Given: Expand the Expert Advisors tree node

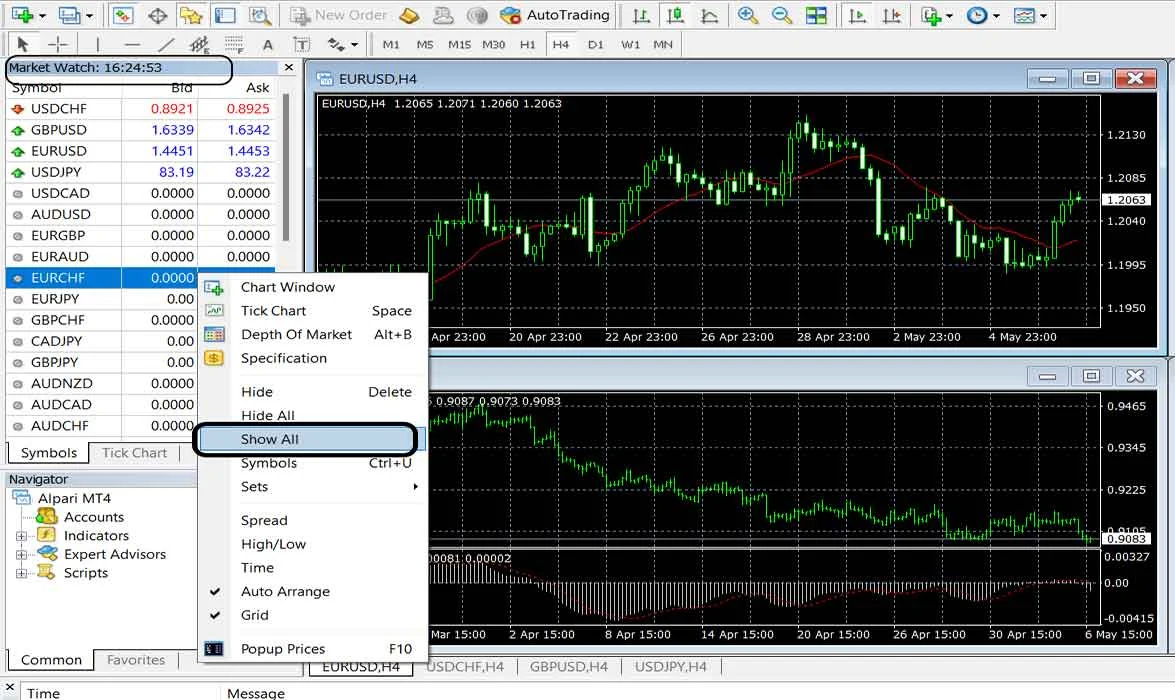Looking at the screenshot, I should [21, 555].
